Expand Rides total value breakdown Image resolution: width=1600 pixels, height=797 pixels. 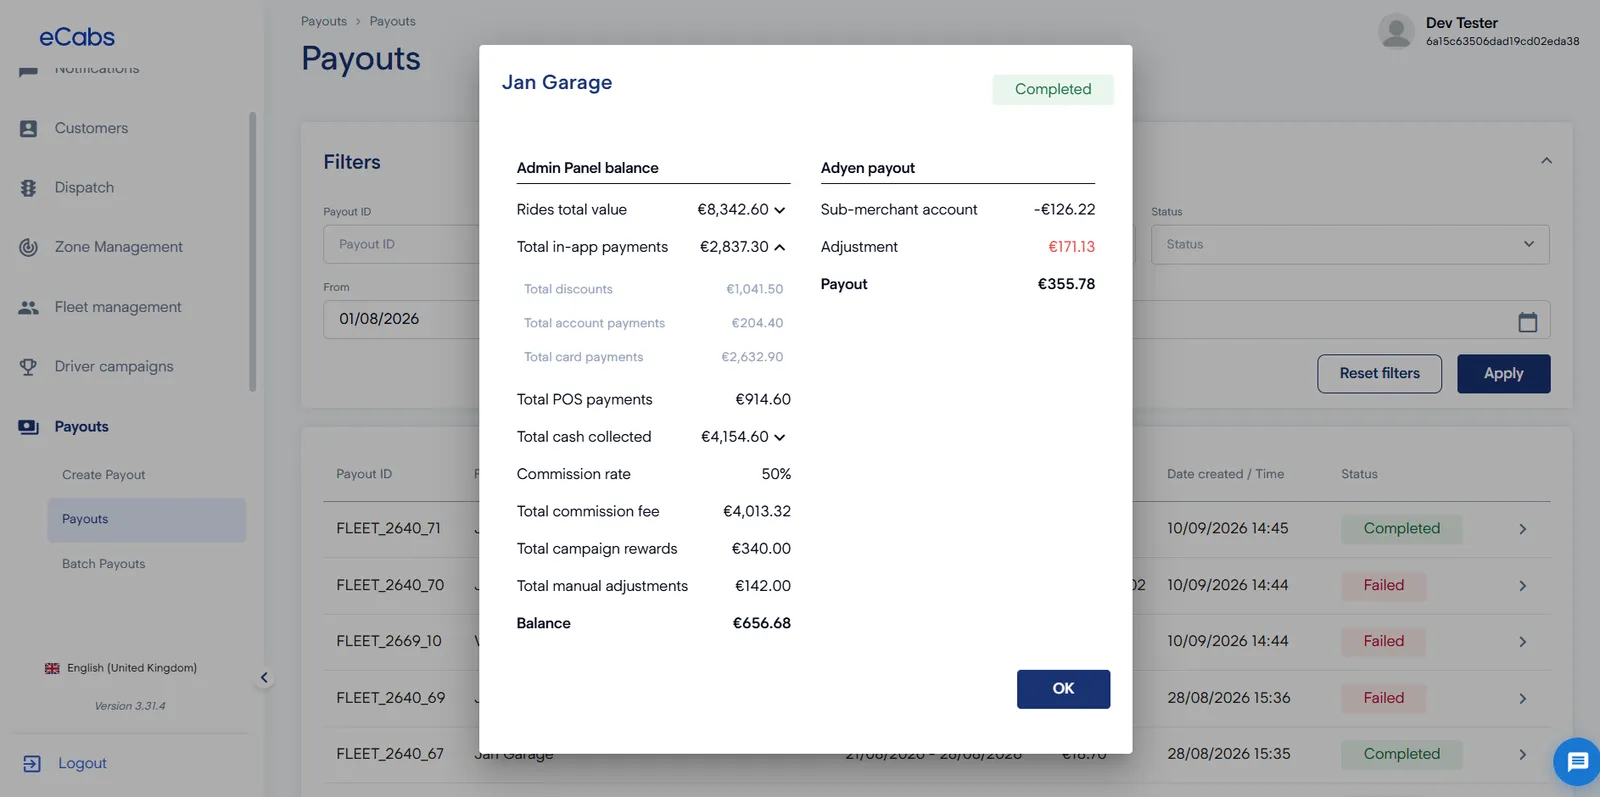point(780,210)
